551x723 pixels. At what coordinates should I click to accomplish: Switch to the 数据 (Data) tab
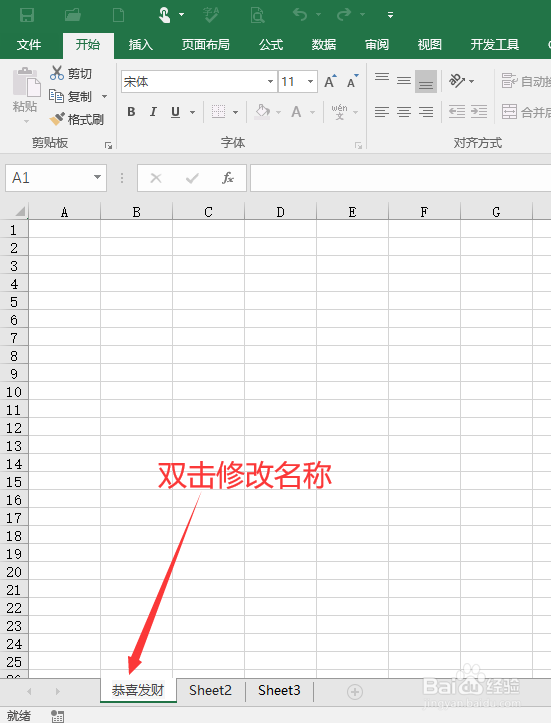pyautogui.click(x=324, y=45)
